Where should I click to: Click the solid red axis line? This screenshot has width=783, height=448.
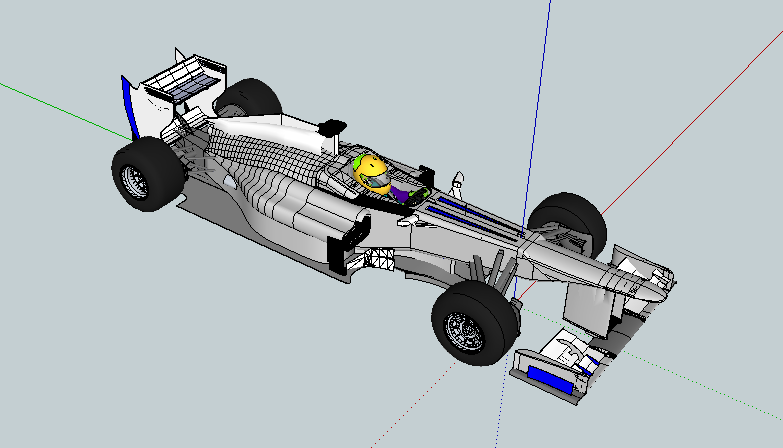692,124
